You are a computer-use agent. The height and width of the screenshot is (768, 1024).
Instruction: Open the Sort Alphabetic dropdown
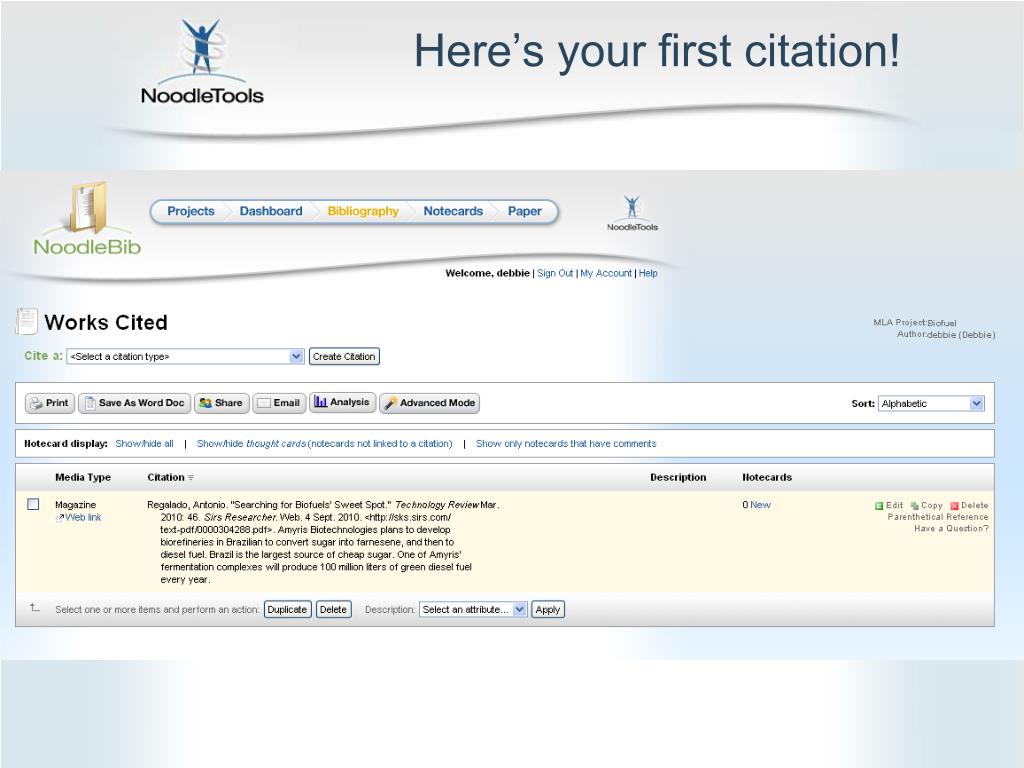tap(931, 404)
